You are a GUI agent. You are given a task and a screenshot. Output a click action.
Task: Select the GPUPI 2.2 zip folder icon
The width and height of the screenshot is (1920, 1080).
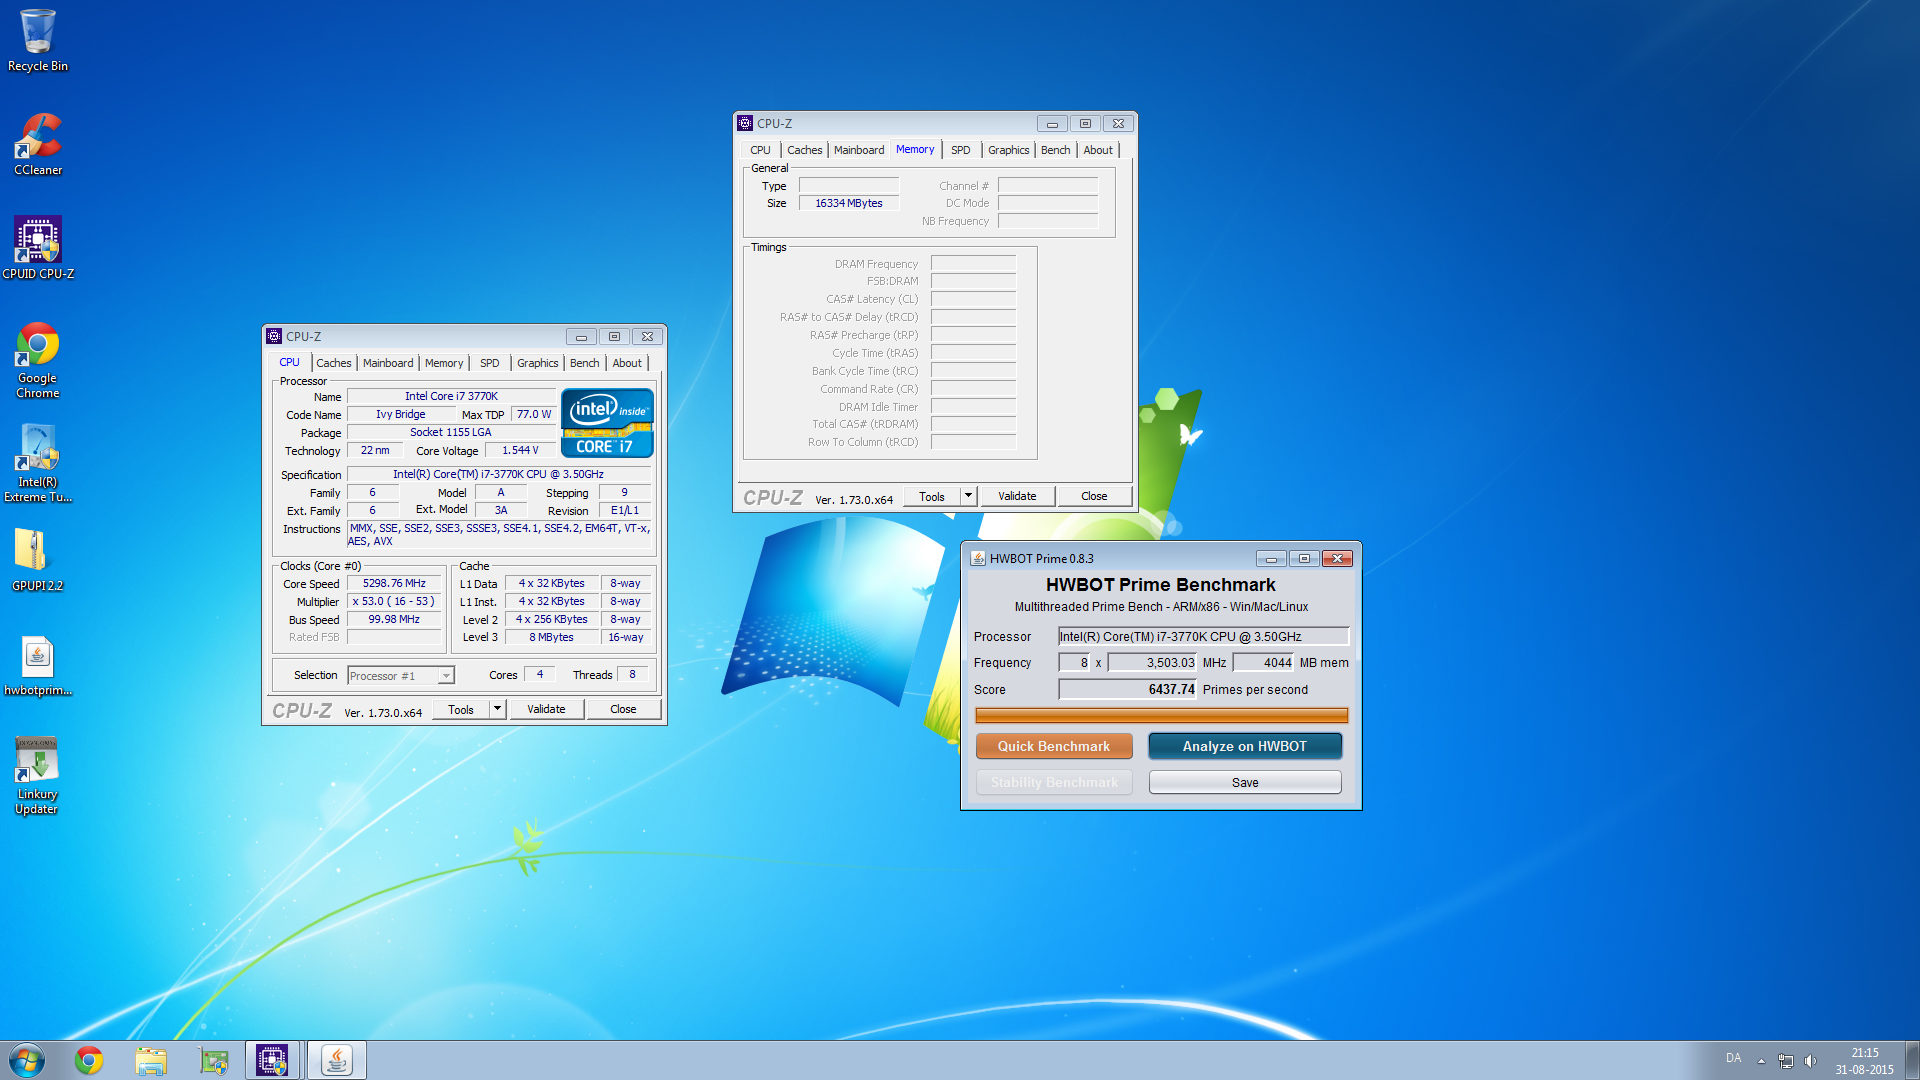point(38,560)
